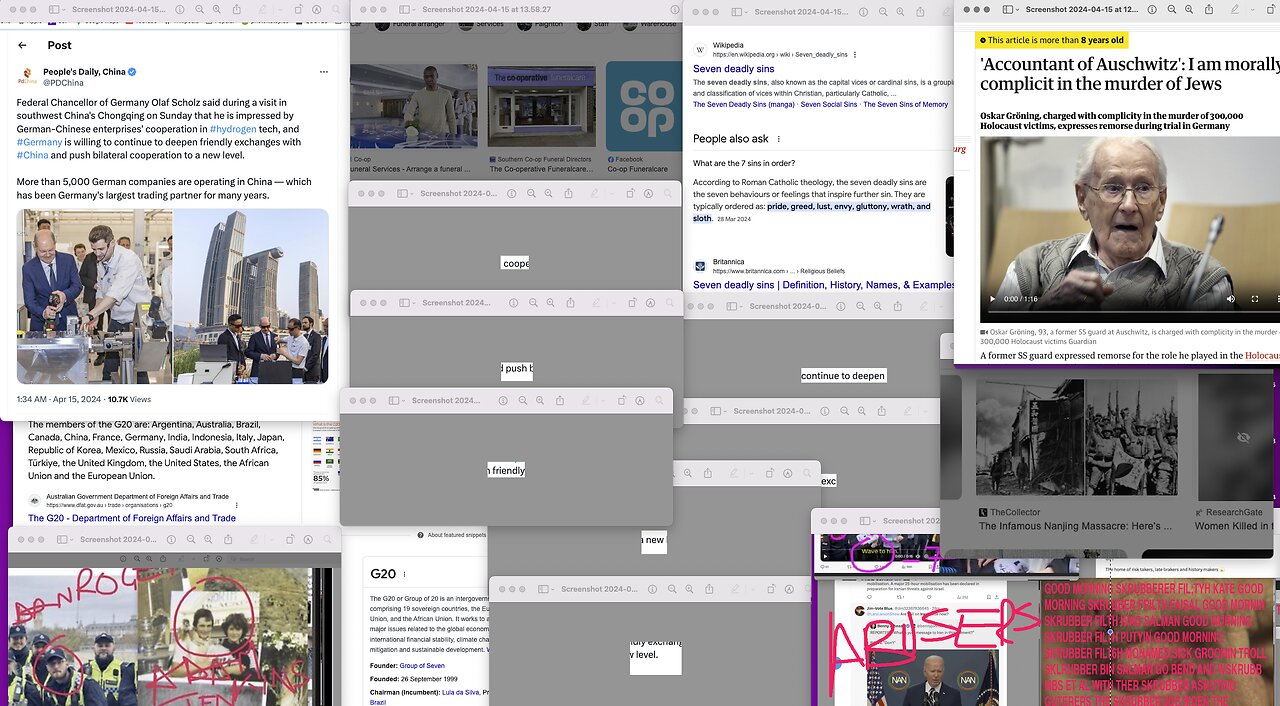Open sidebar chevron in 'continue to deepen' window
1280x706 pixels.
(x=742, y=307)
